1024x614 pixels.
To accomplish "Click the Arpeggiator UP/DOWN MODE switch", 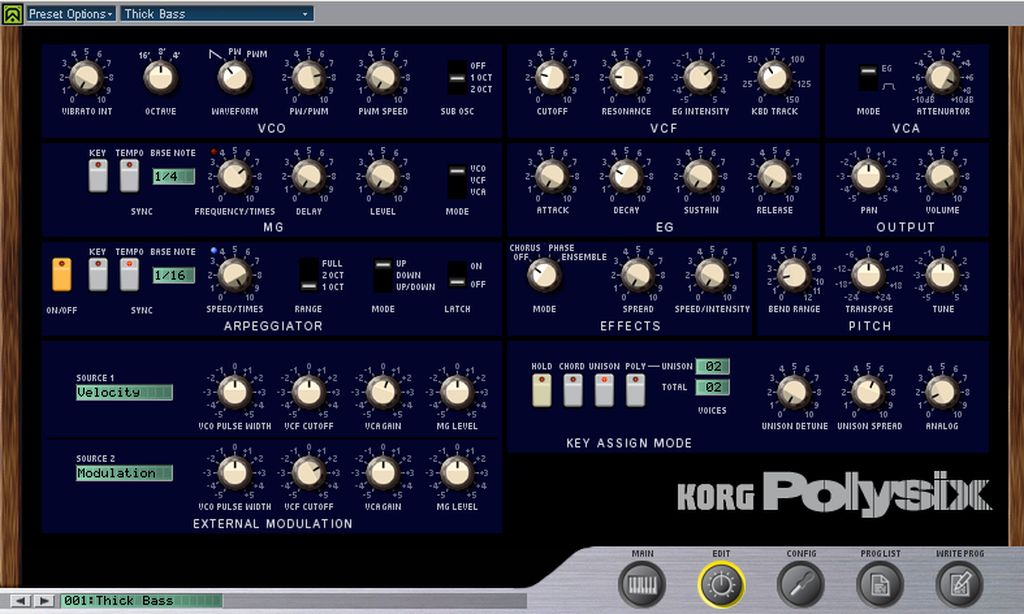I will [x=383, y=275].
